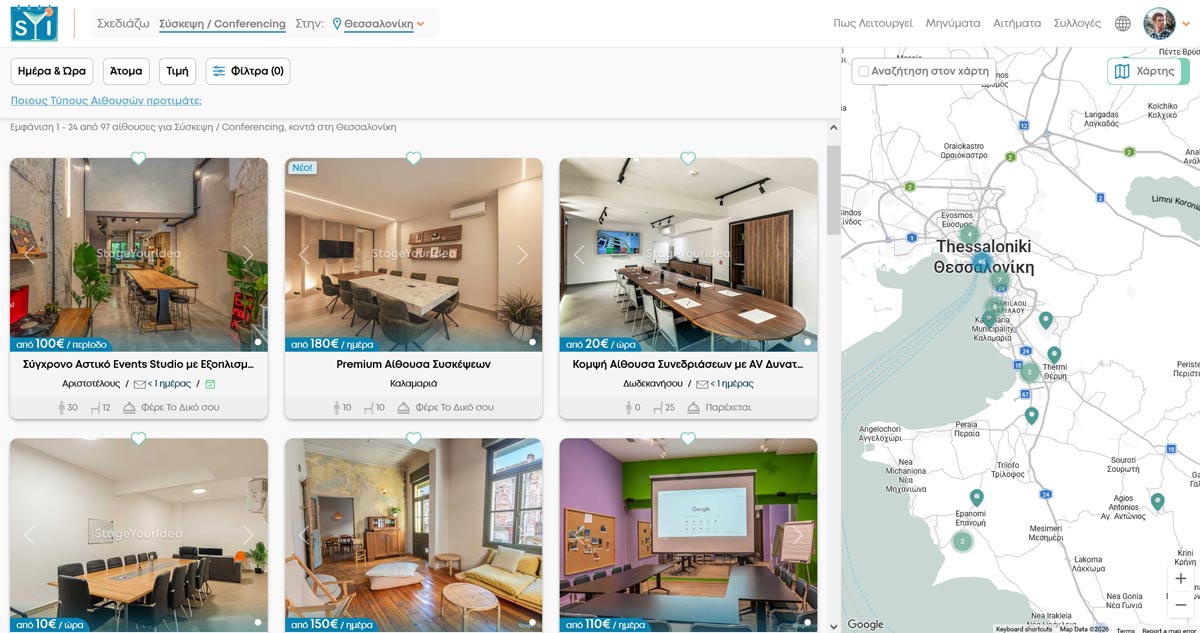
Task: Go to Μηνύματα in the top menu
Action: (953, 23)
